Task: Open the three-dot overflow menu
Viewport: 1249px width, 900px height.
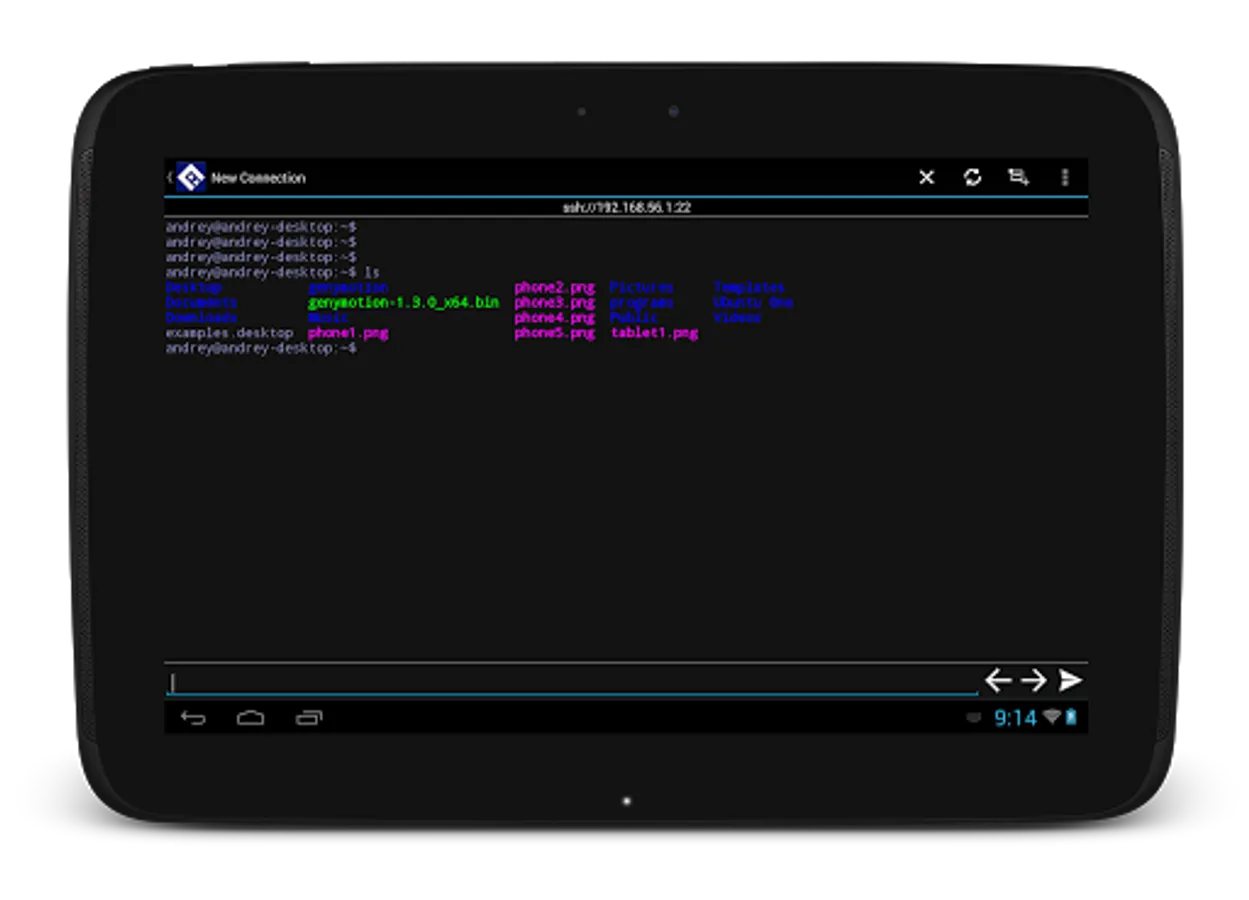Action: (1065, 177)
